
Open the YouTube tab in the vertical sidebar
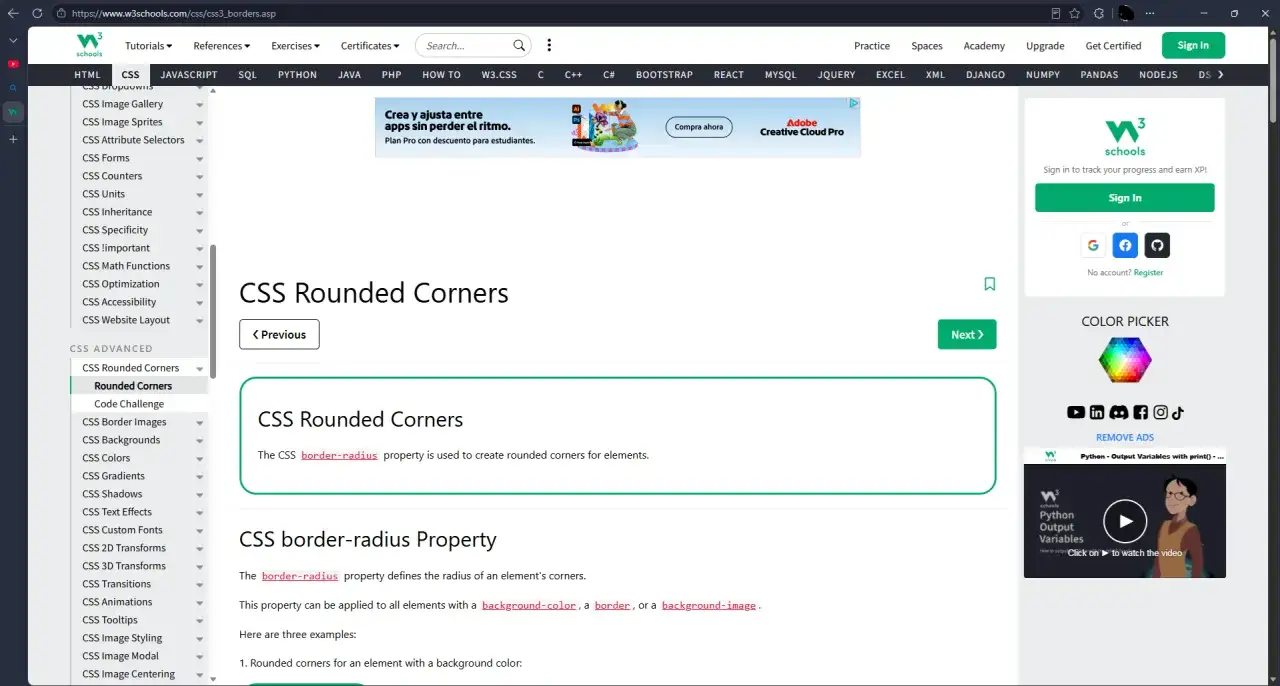(13, 64)
